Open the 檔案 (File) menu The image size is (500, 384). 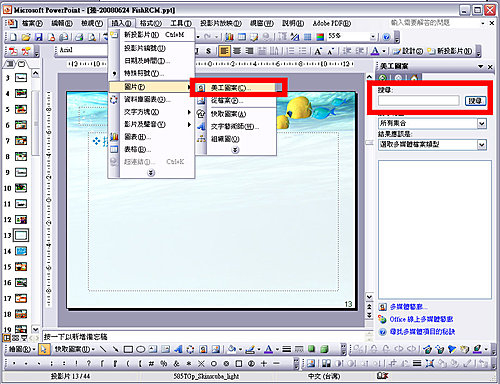pyautogui.click(x=32, y=23)
